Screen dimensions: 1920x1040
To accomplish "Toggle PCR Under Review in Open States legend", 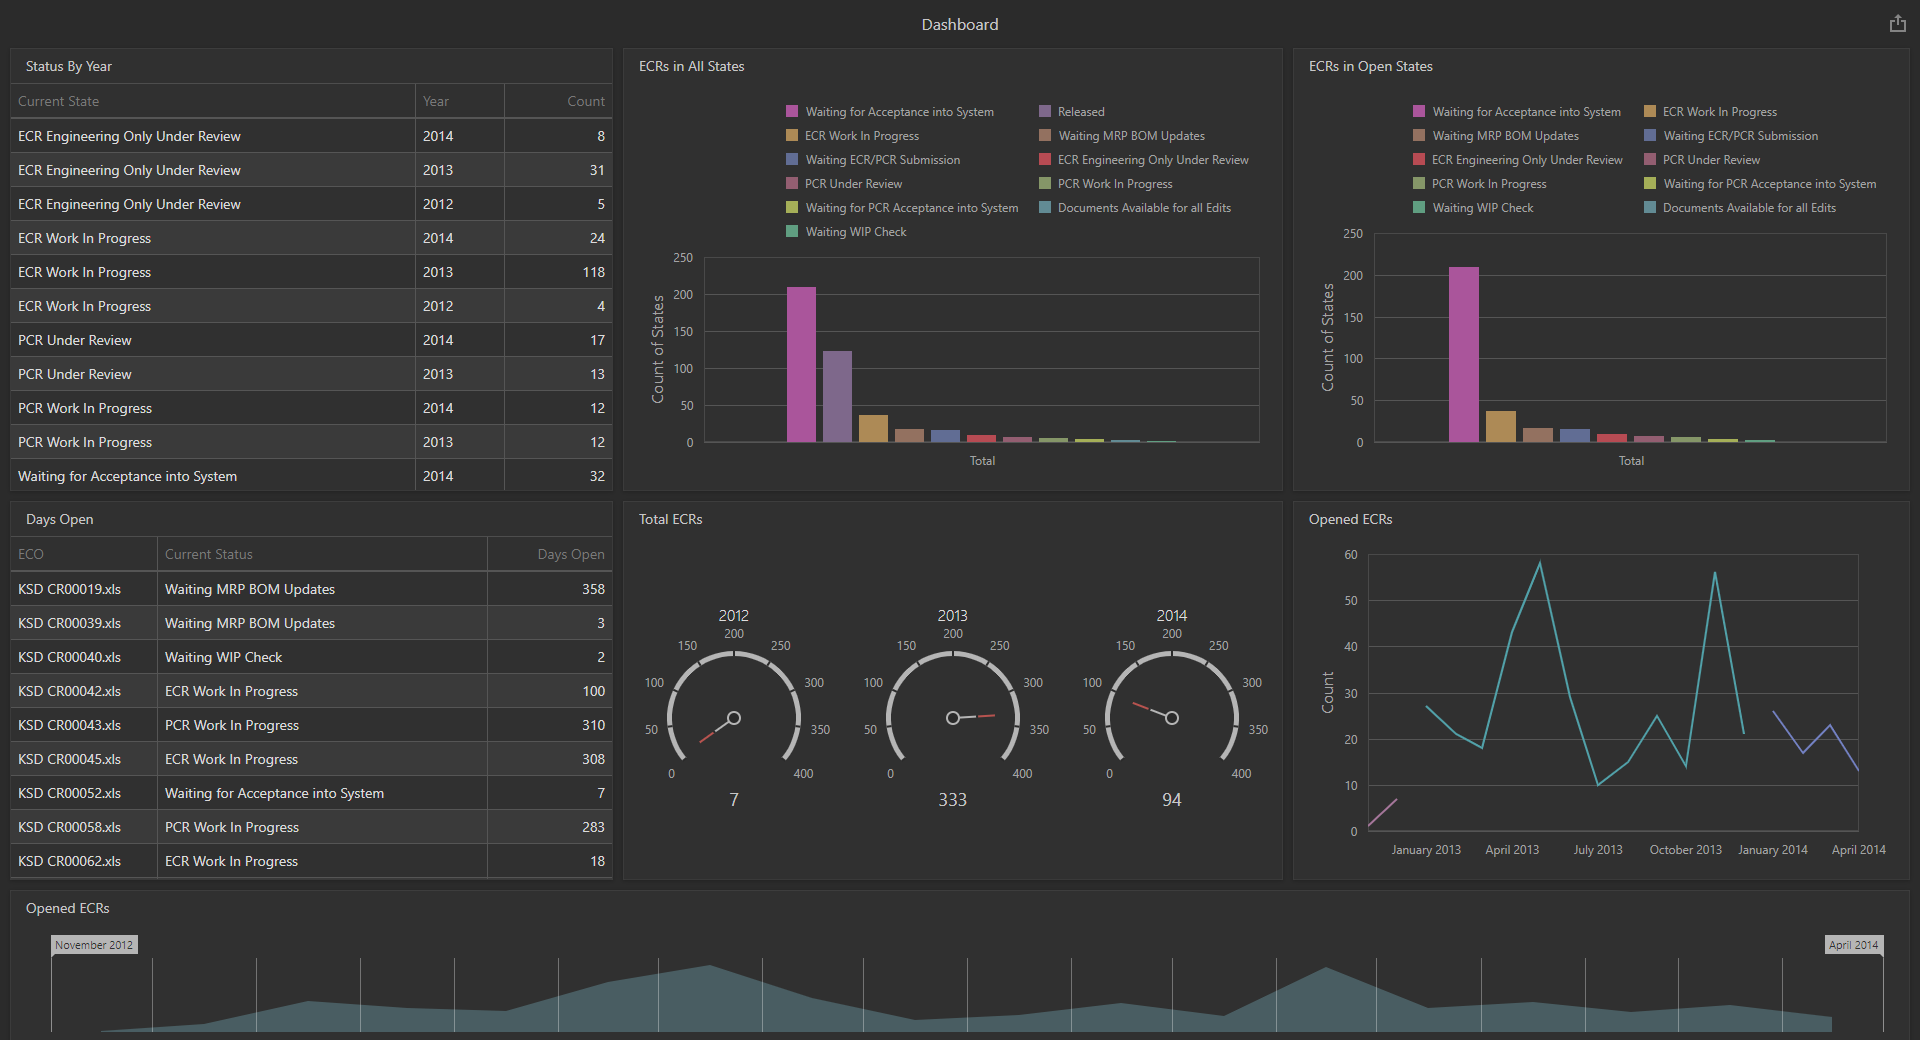I will (1702, 159).
